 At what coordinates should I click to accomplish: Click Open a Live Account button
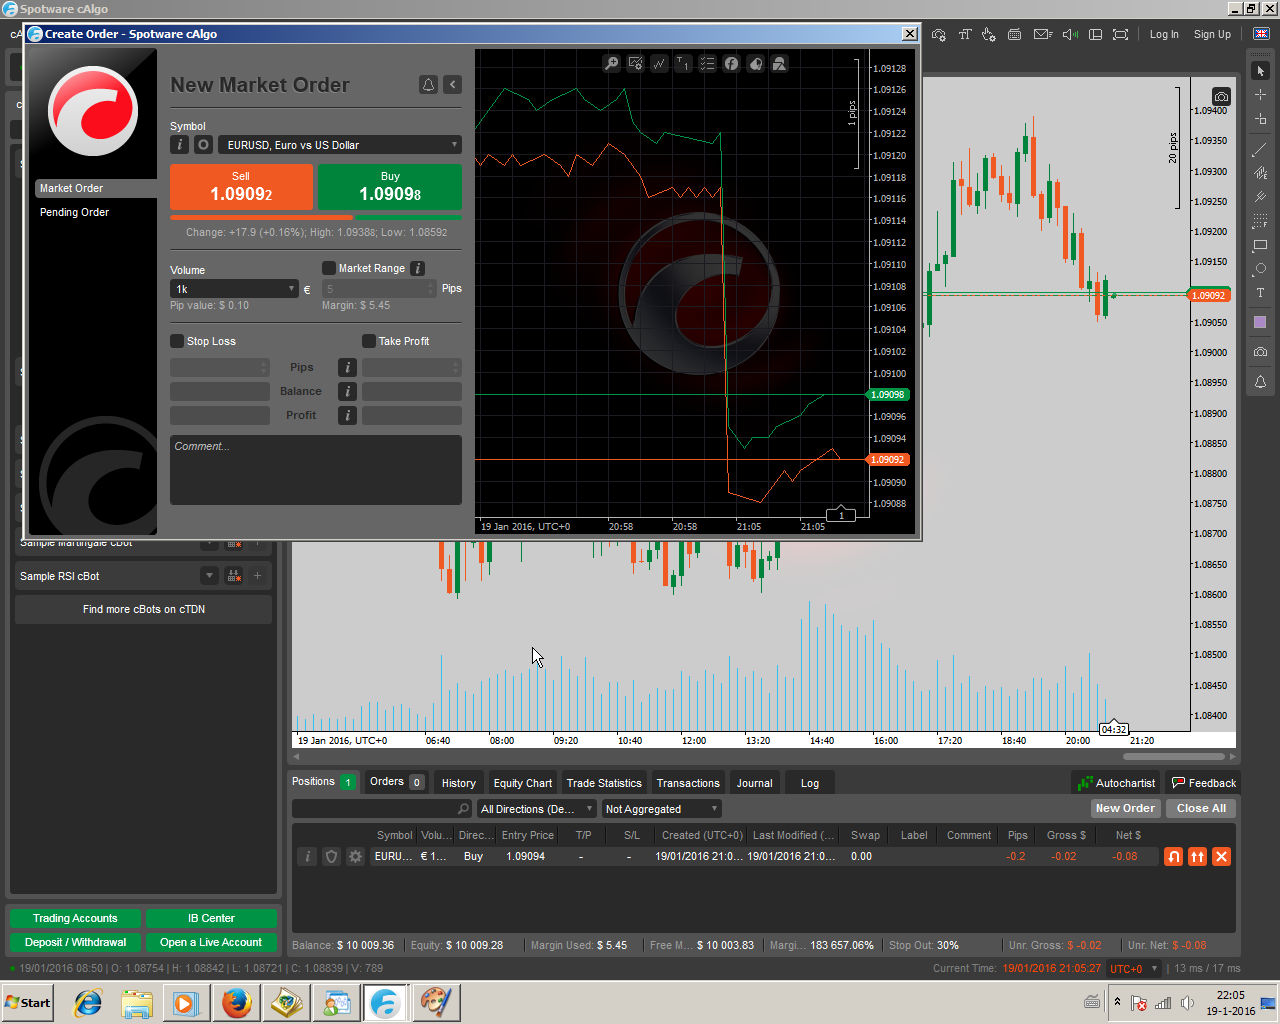[211, 942]
